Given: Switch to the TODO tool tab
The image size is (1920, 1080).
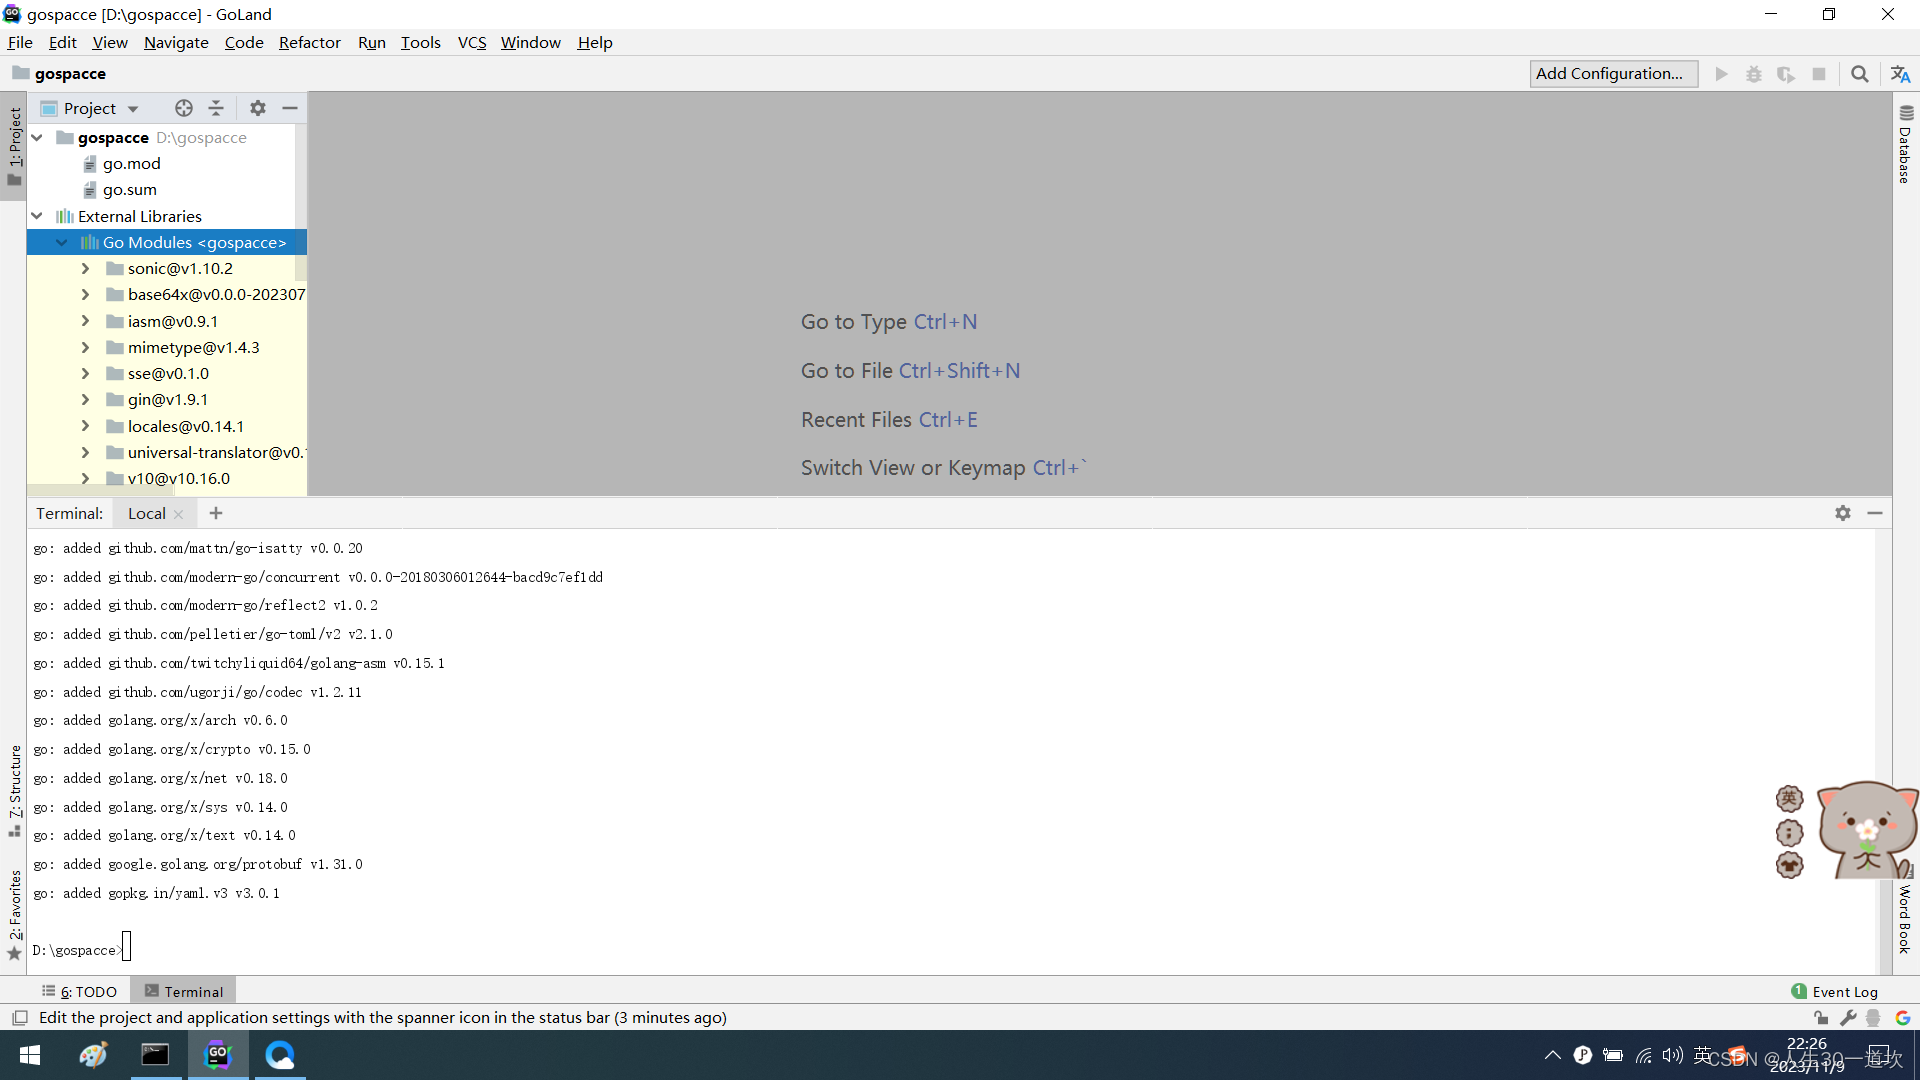Looking at the screenshot, I should point(80,992).
